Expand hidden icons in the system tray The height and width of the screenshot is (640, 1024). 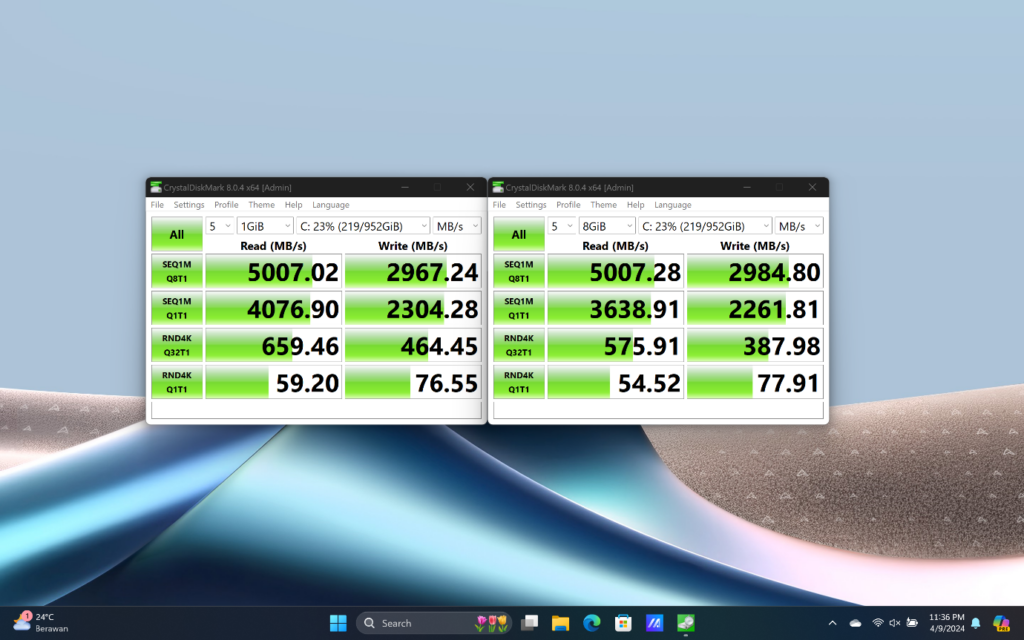pyautogui.click(x=833, y=622)
